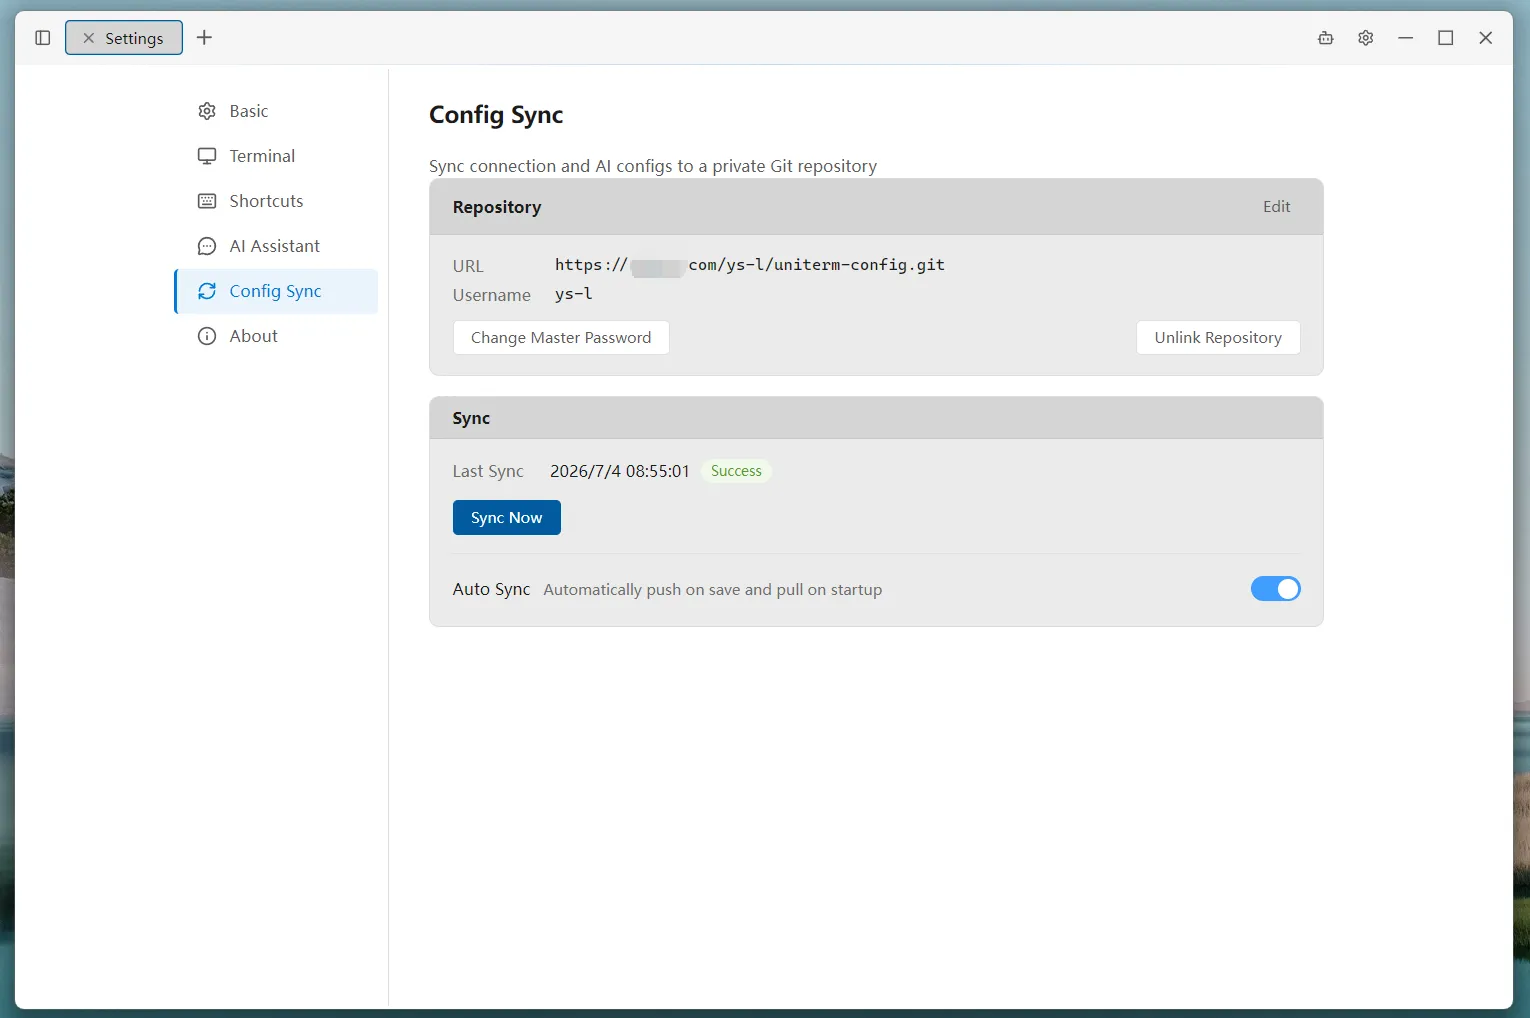Open a new tab with plus icon

[204, 38]
